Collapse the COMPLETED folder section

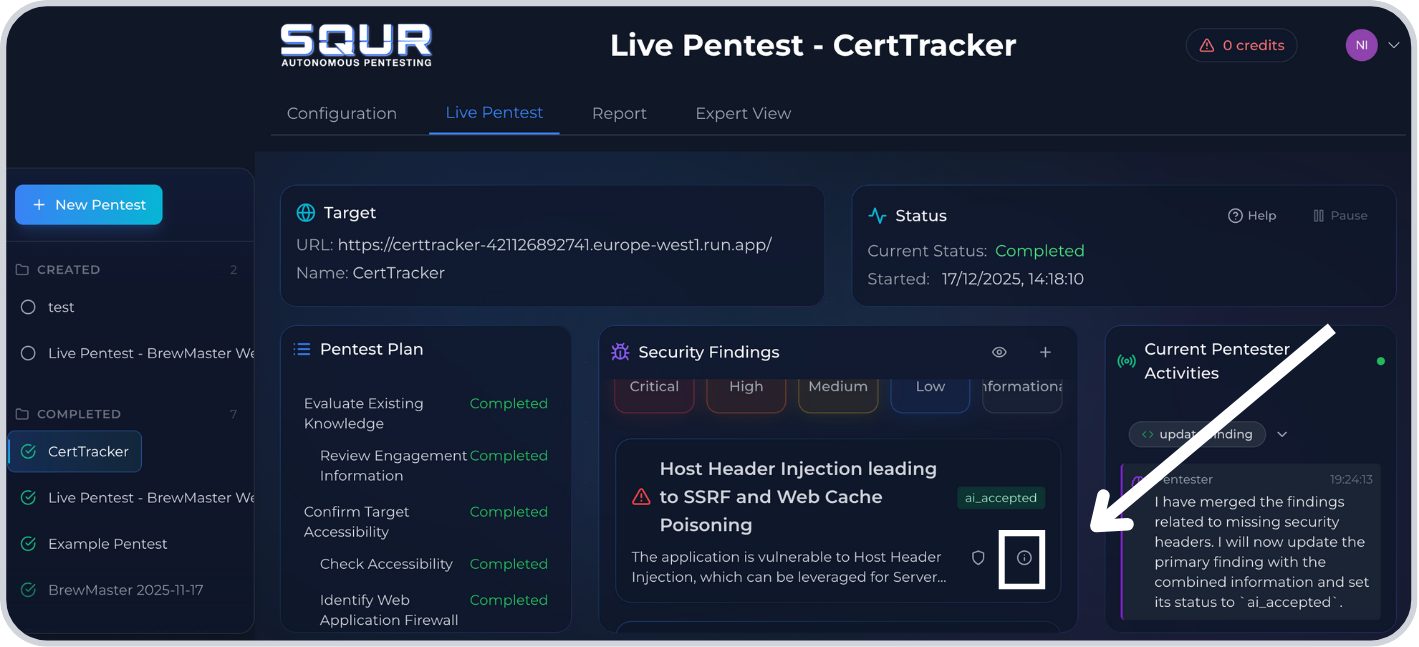click(x=78, y=414)
